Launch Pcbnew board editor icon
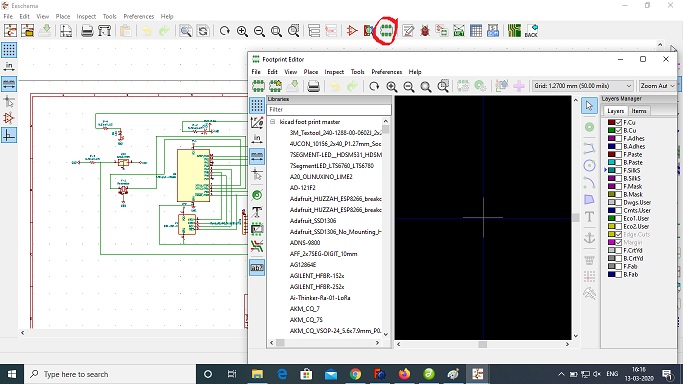683x384 pixels. click(x=514, y=30)
